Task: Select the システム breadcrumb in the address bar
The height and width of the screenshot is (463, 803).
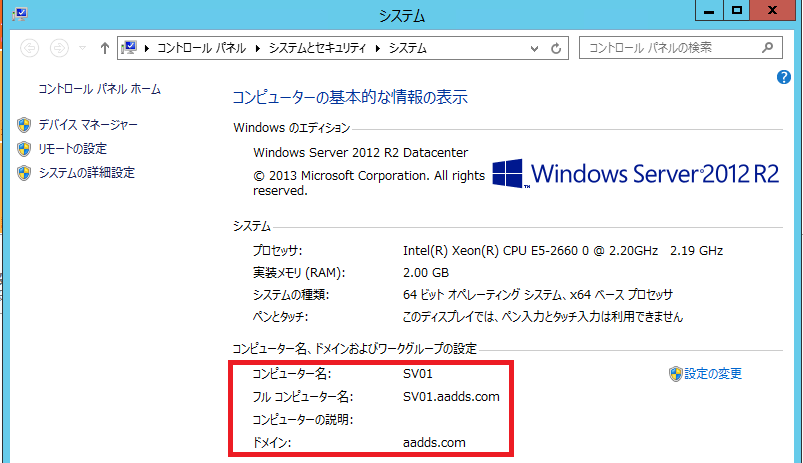Action: pyautogui.click(x=408, y=48)
